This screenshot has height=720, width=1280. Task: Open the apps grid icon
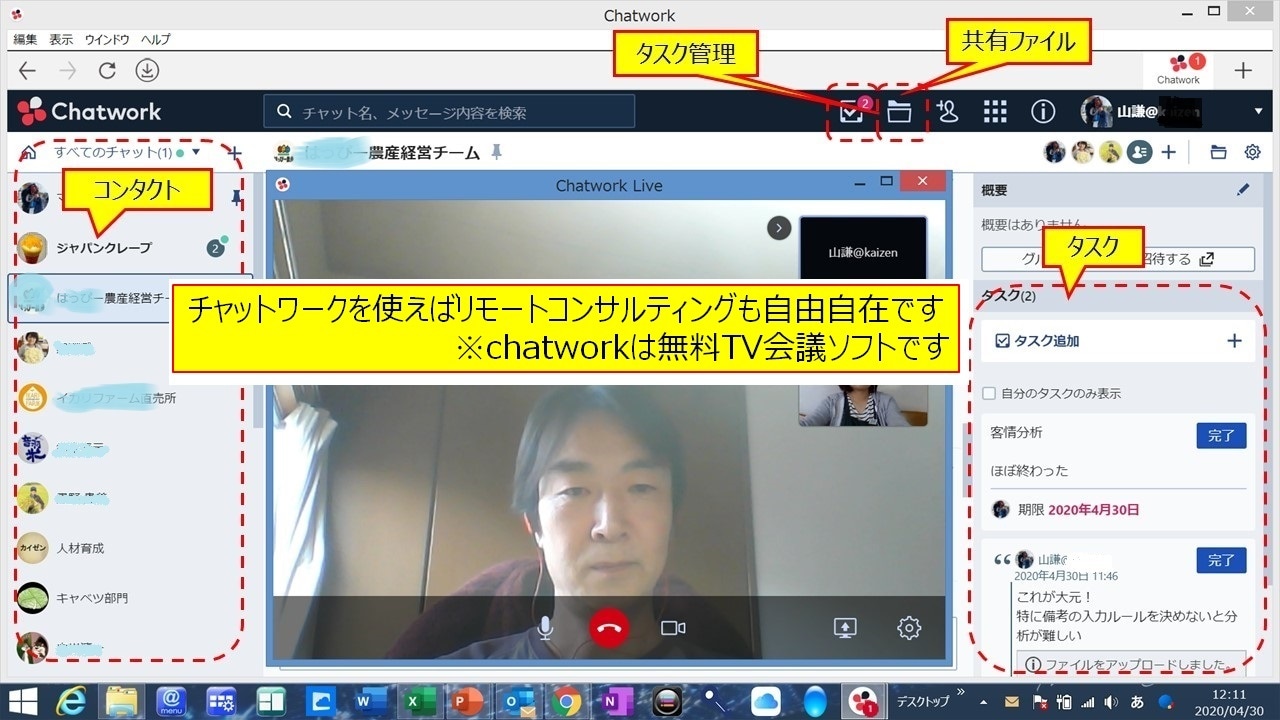click(995, 112)
